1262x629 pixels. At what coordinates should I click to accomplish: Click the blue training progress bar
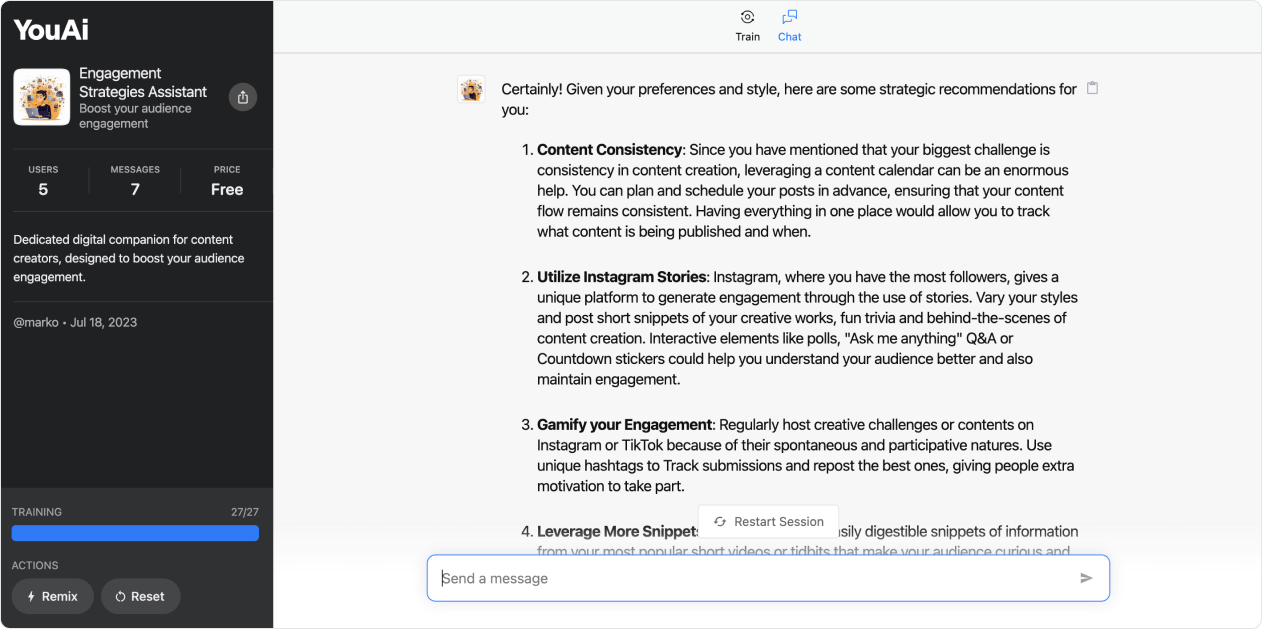tap(135, 533)
